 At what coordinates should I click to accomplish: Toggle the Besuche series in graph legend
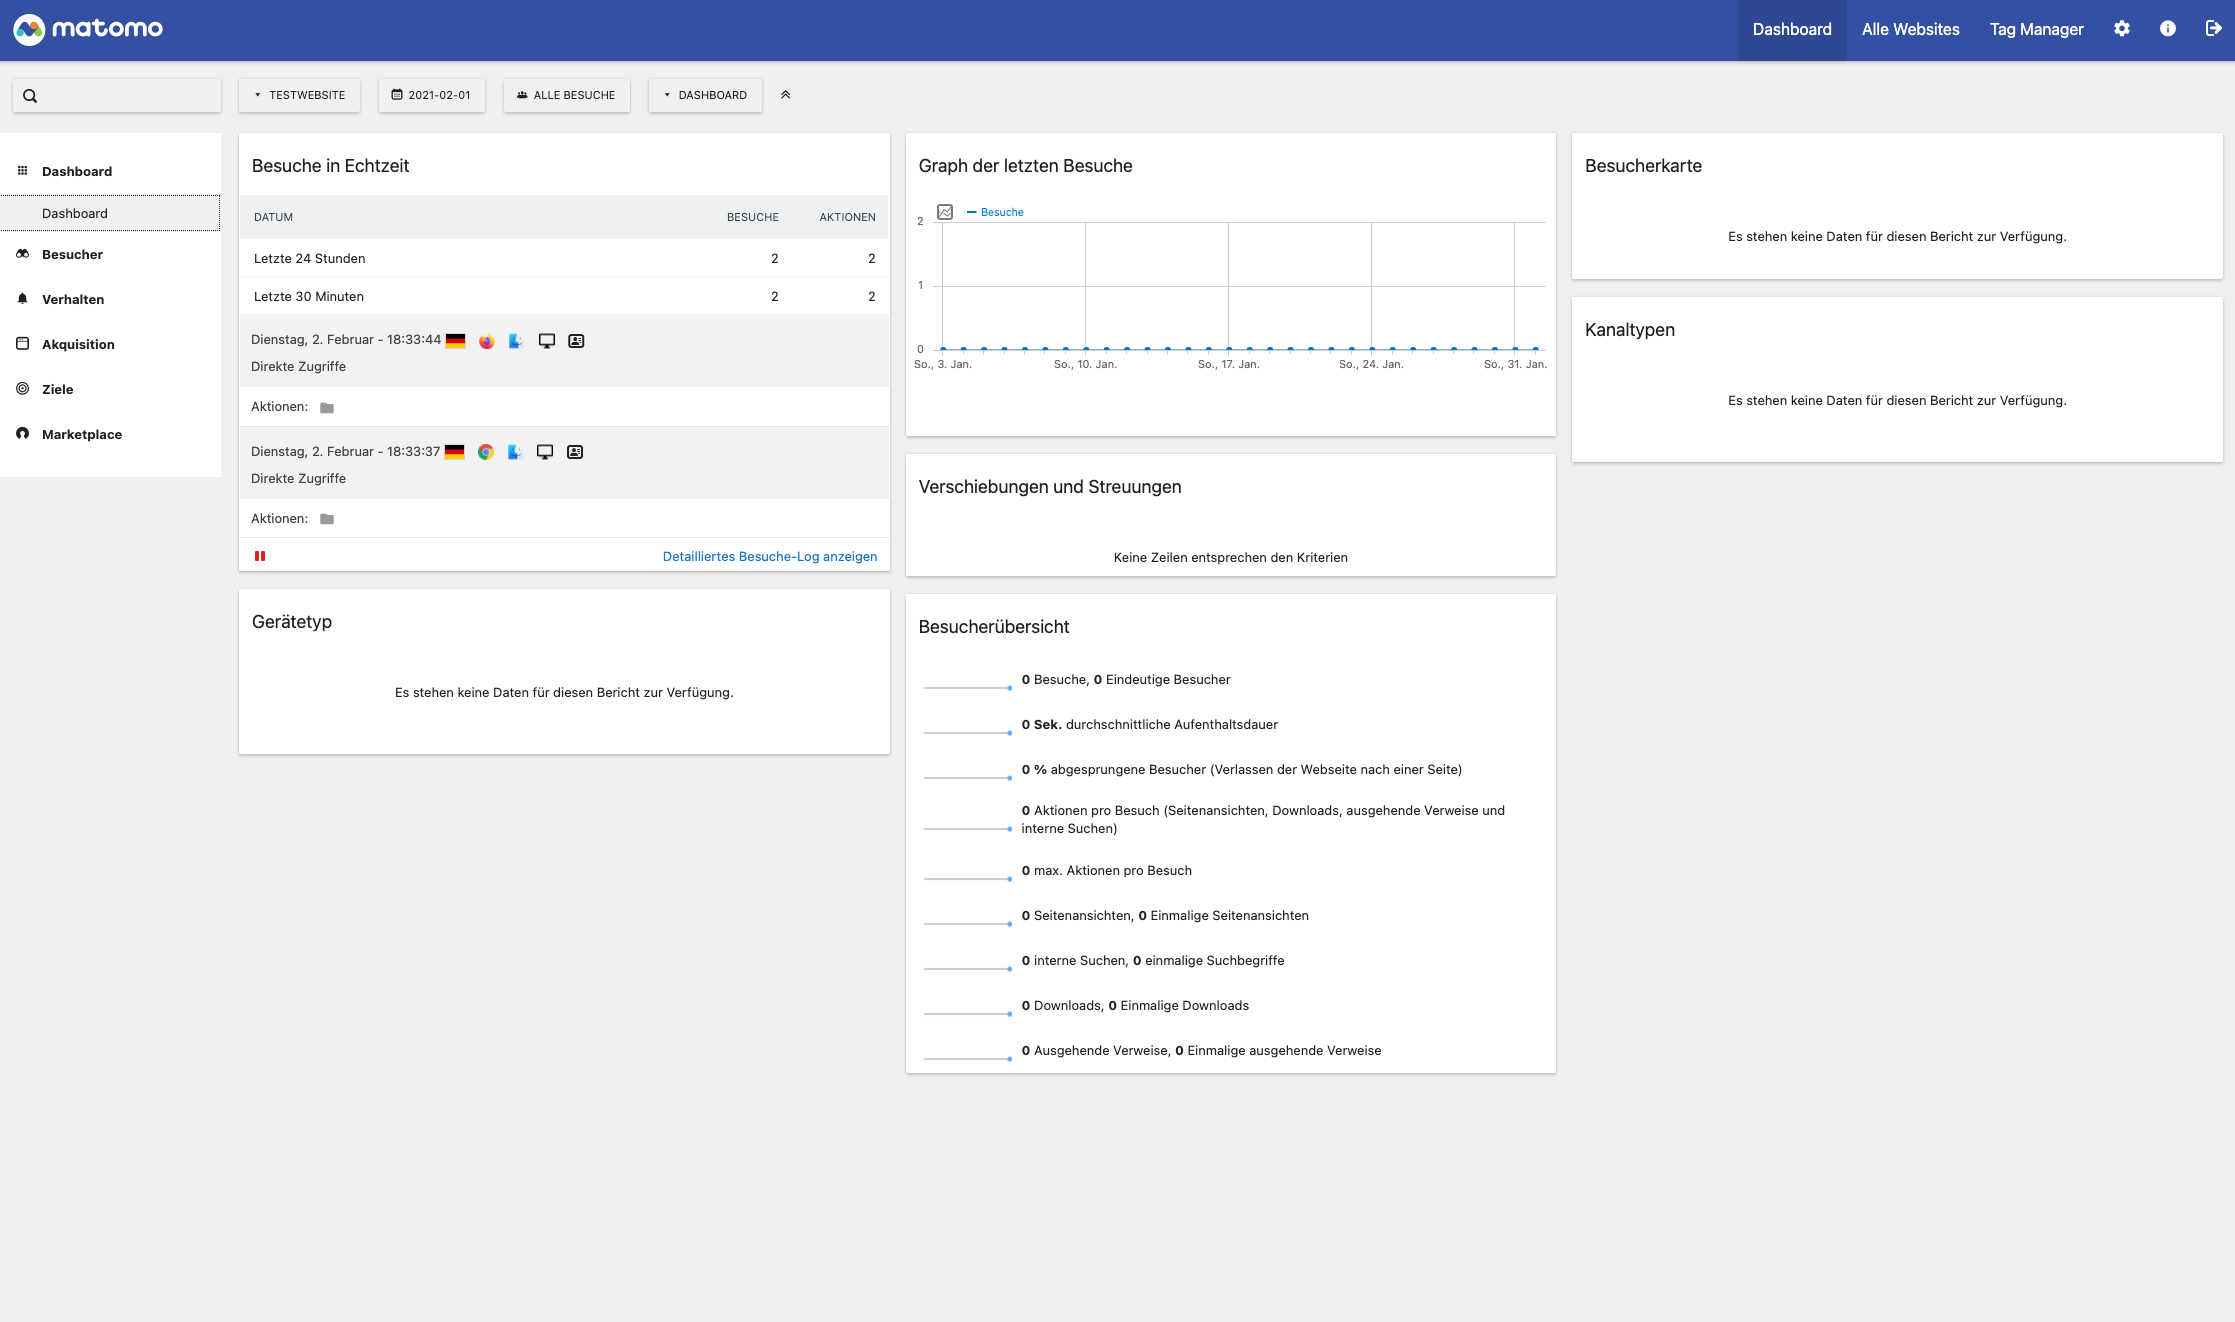(995, 212)
